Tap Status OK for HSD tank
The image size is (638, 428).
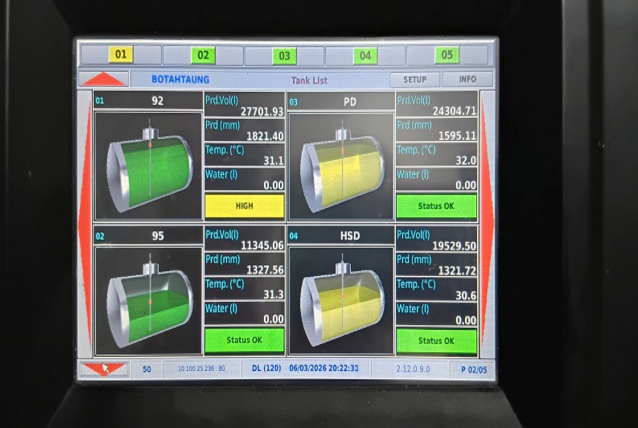(x=436, y=340)
